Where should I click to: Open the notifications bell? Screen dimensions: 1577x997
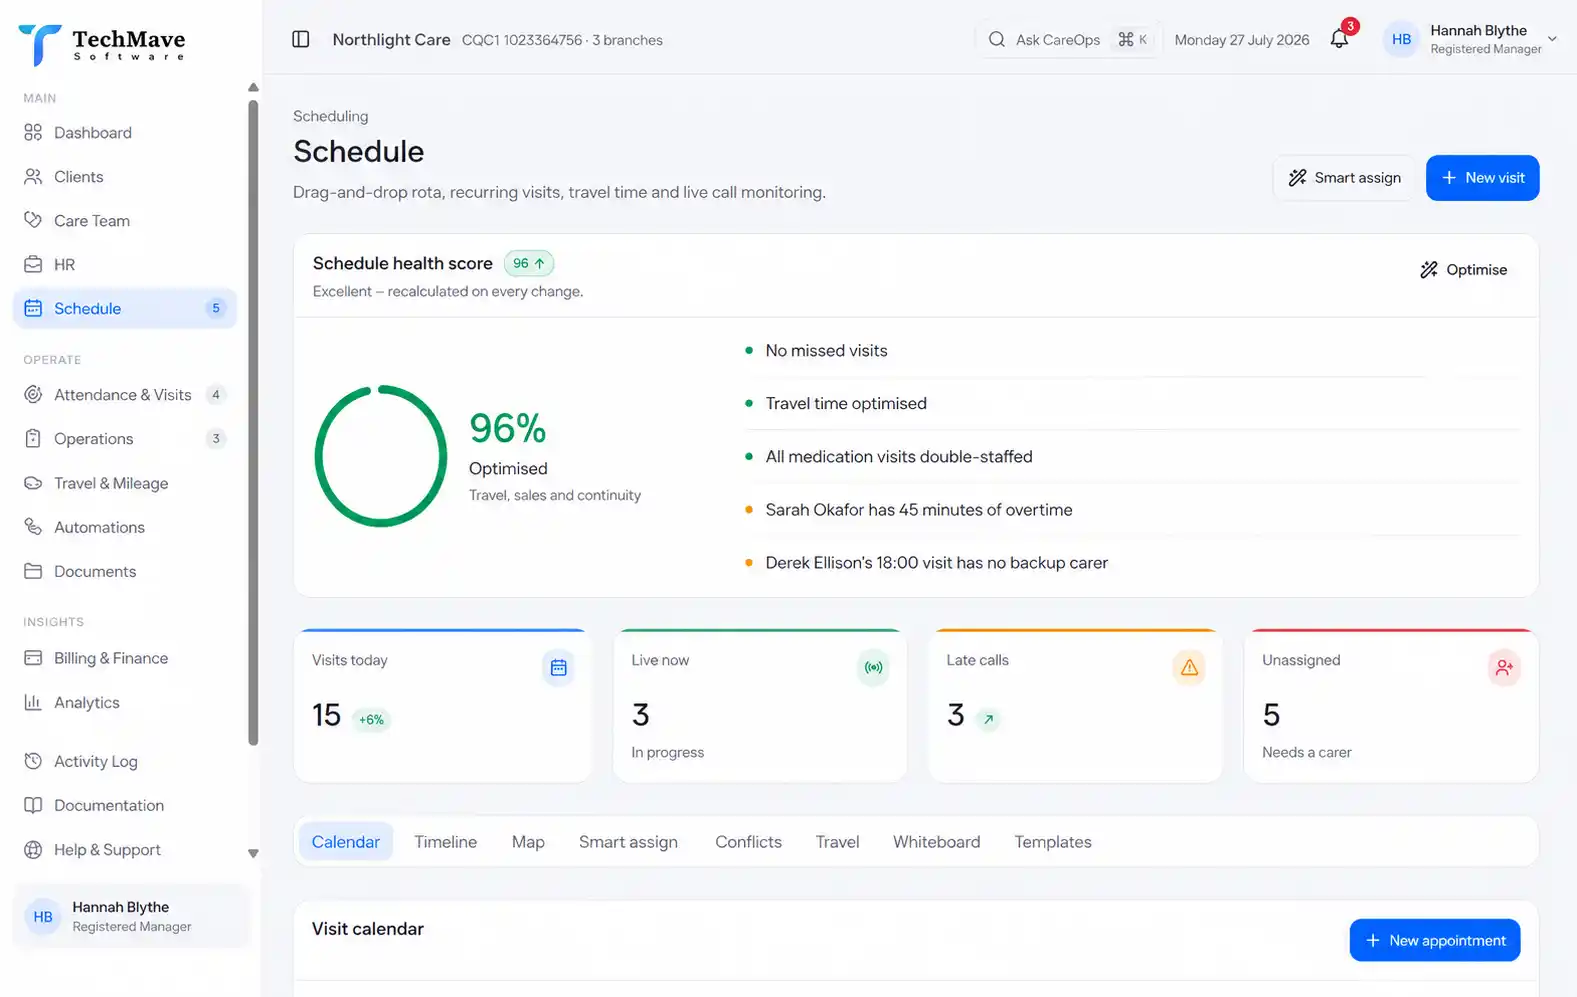(1339, 39)
